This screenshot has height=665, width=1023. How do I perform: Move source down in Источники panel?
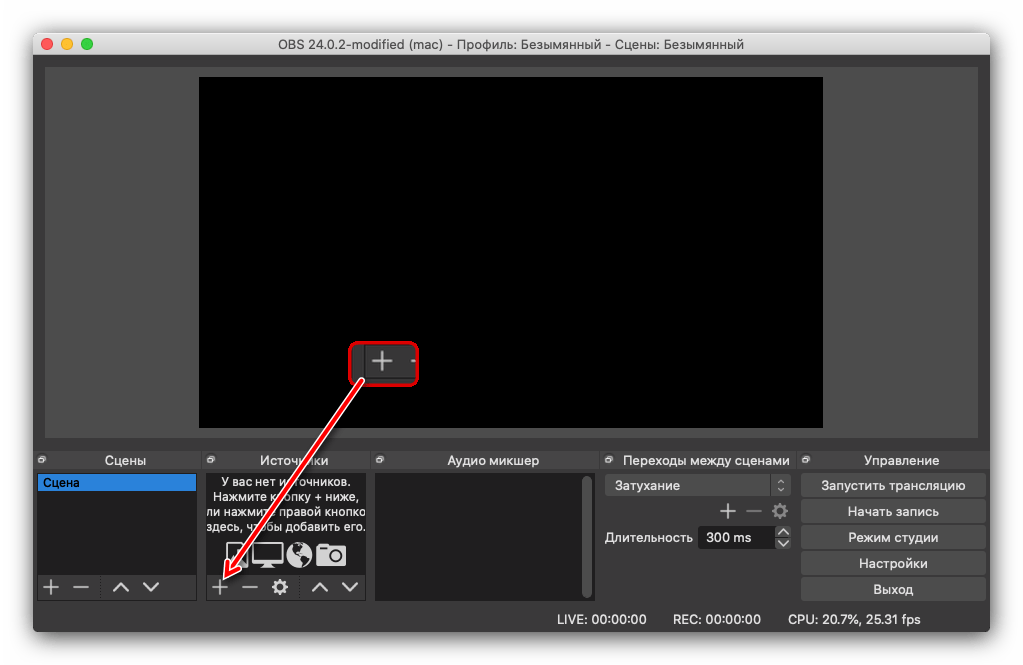point(350,587)
